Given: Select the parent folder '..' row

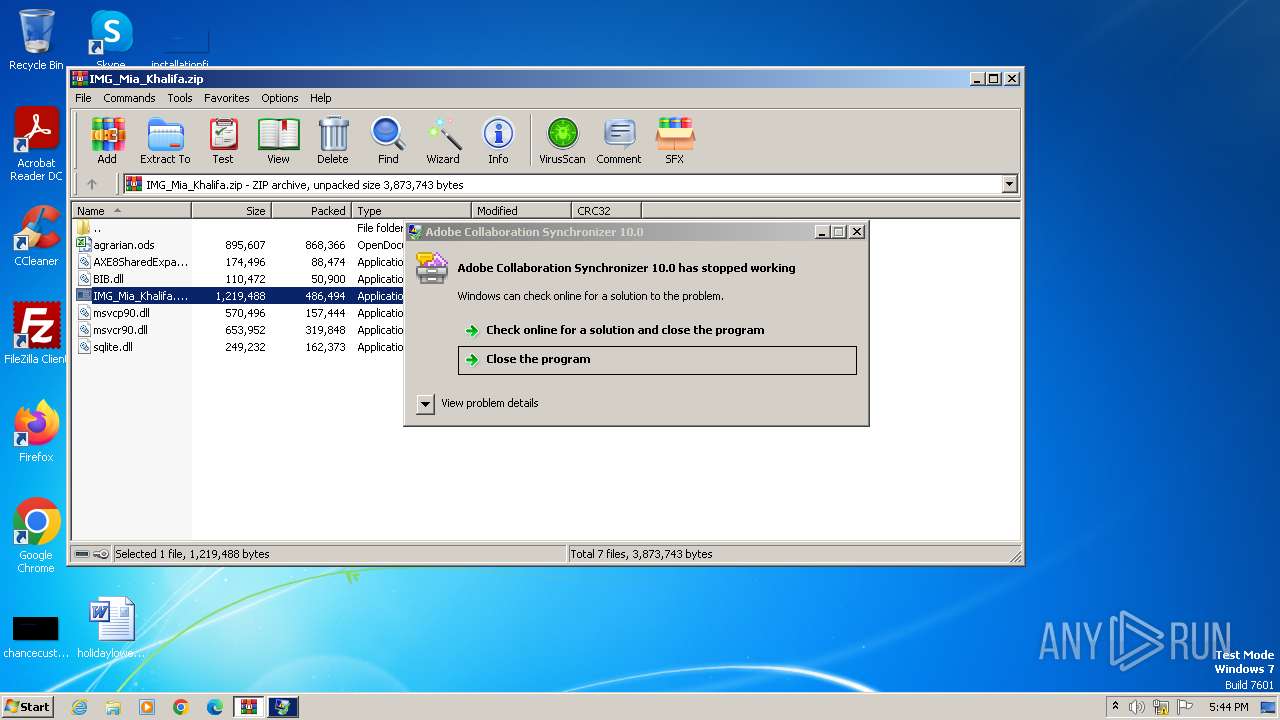Looking at the screenshot, I should tap(239, 228).
